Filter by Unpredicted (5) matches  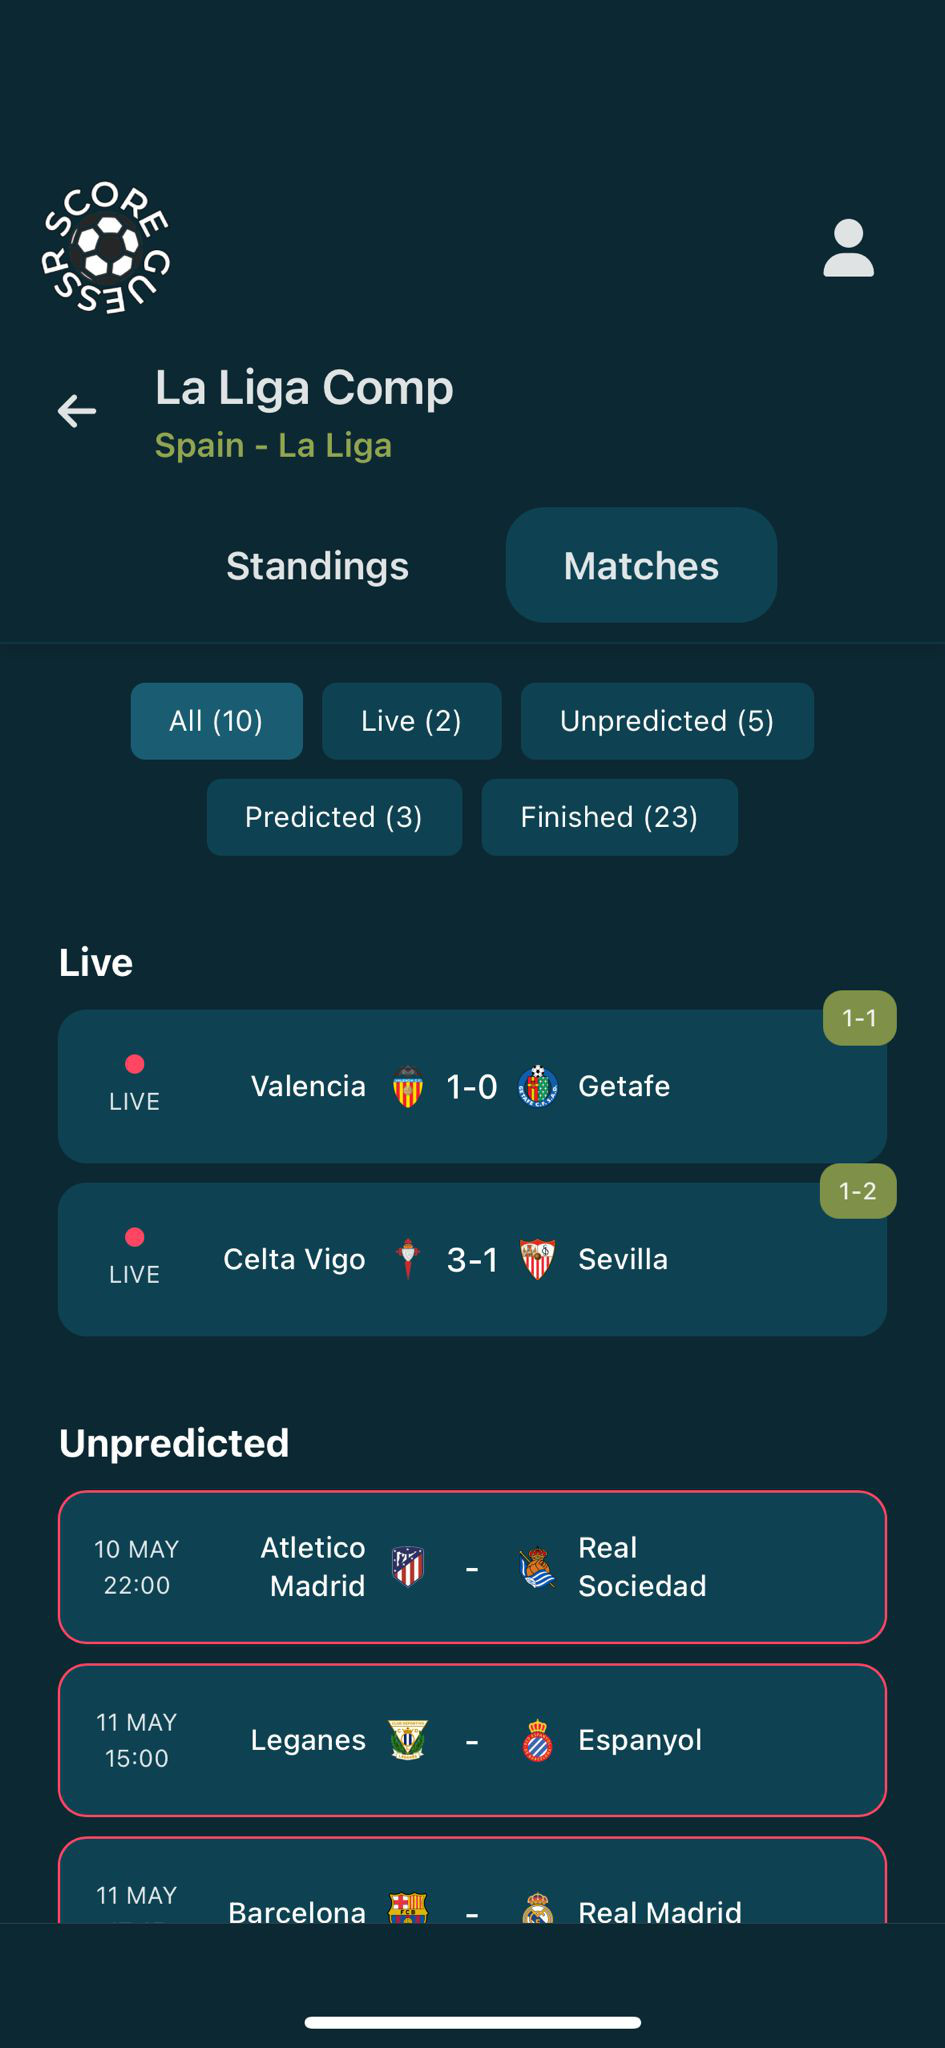(x=667, y=721)
